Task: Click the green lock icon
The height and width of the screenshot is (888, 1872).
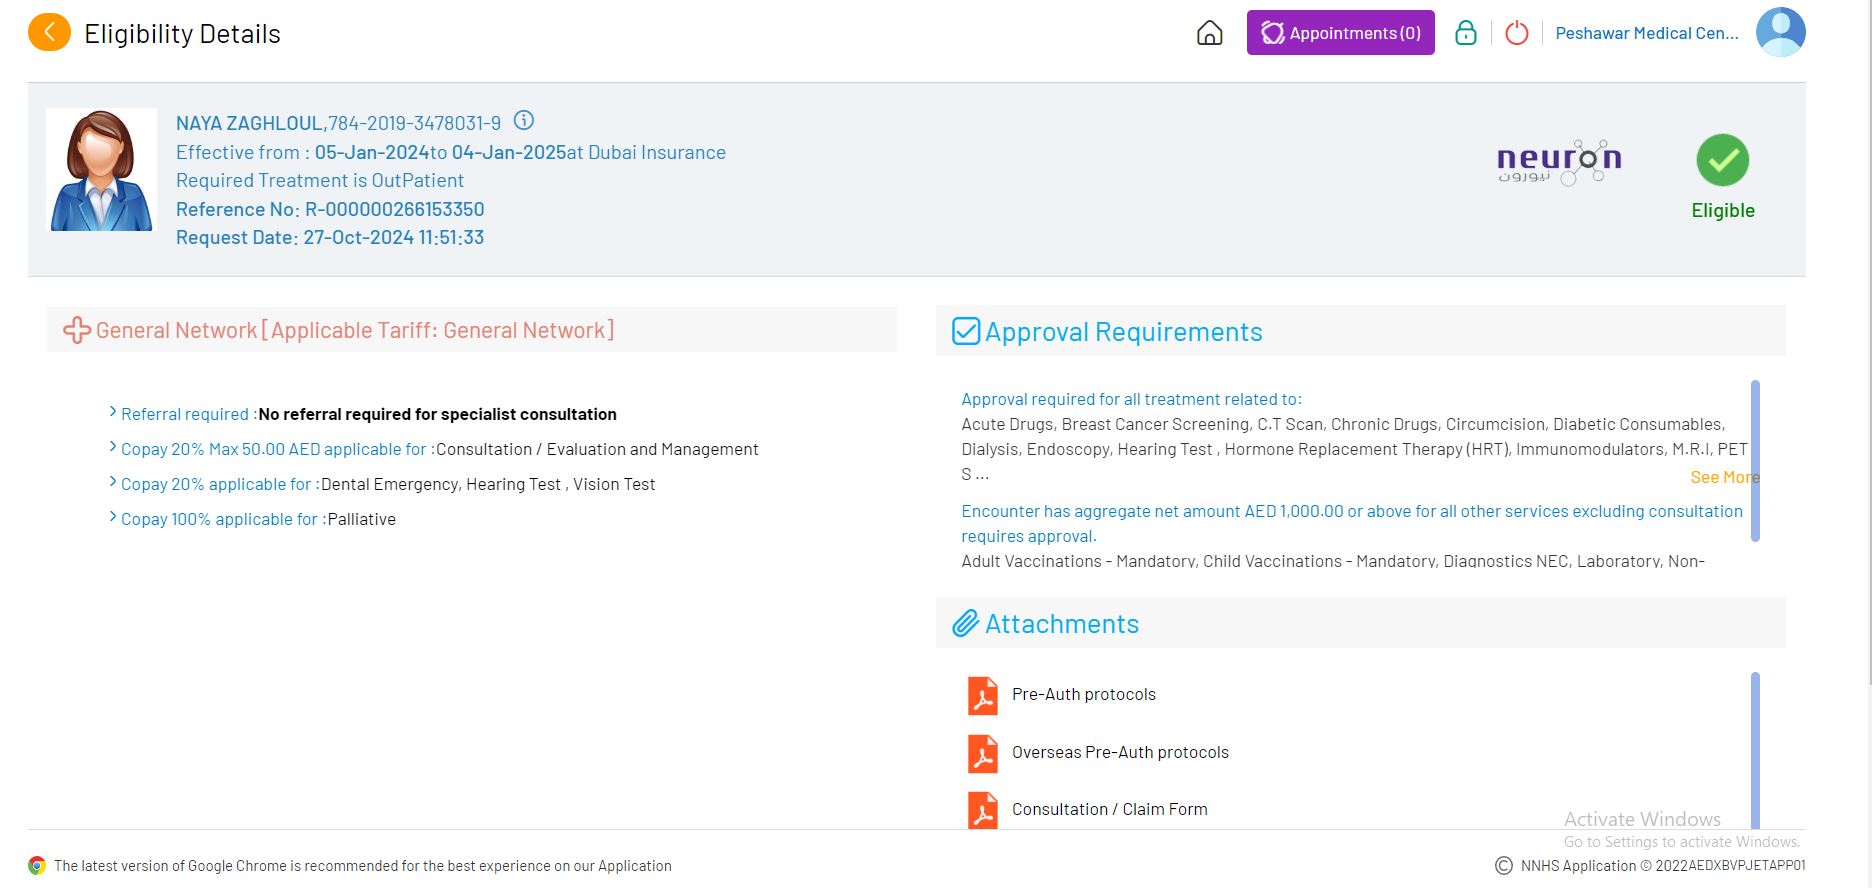Action: (1465, 33)
